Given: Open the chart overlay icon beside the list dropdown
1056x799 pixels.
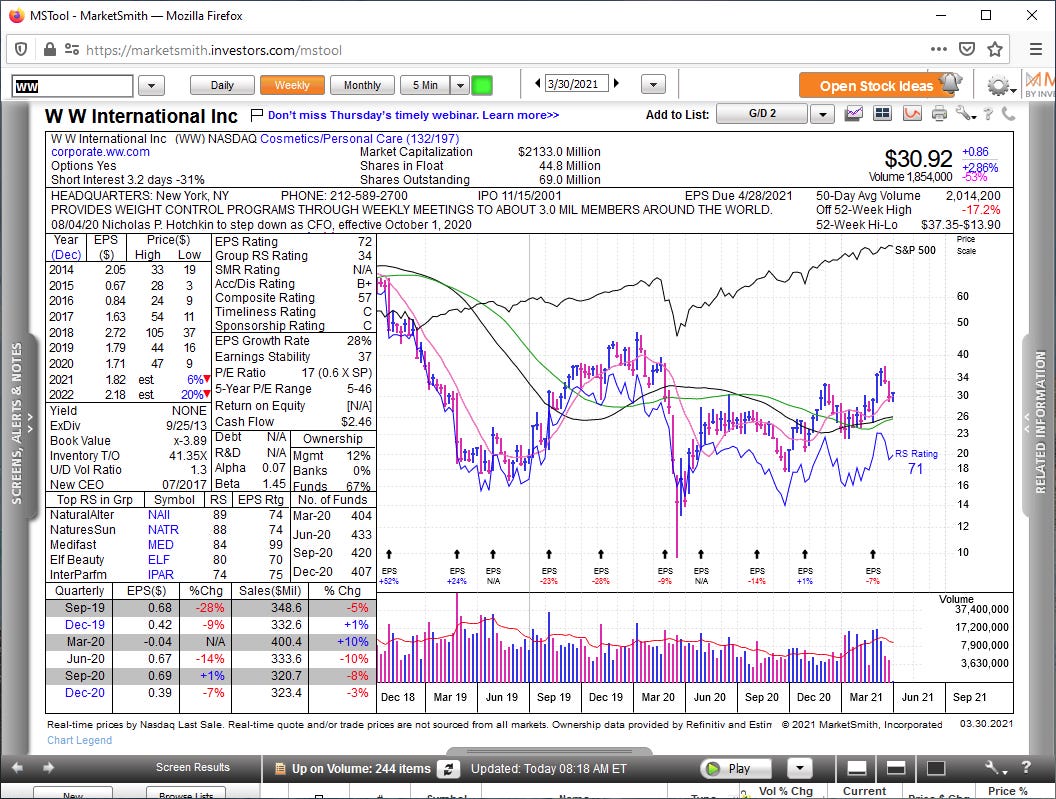Looking at the screenshot, I should coord(853,114).
